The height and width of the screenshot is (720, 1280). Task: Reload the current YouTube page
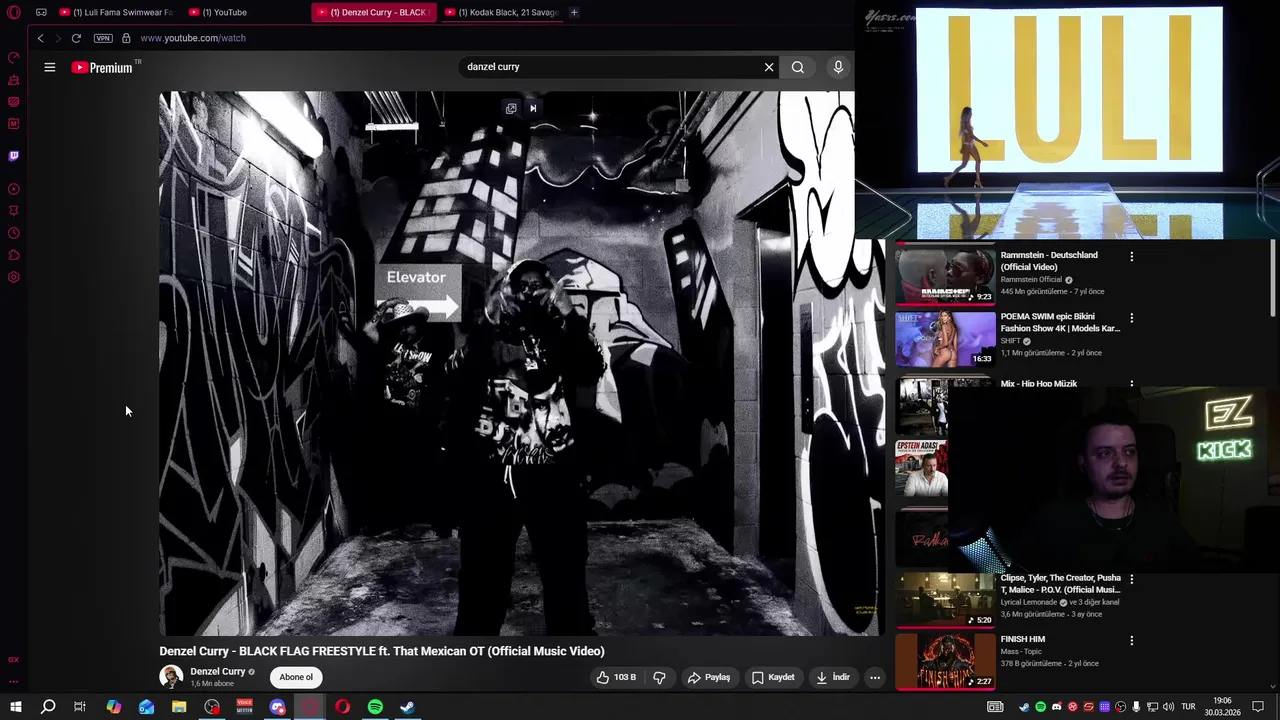tap(76, 38)
